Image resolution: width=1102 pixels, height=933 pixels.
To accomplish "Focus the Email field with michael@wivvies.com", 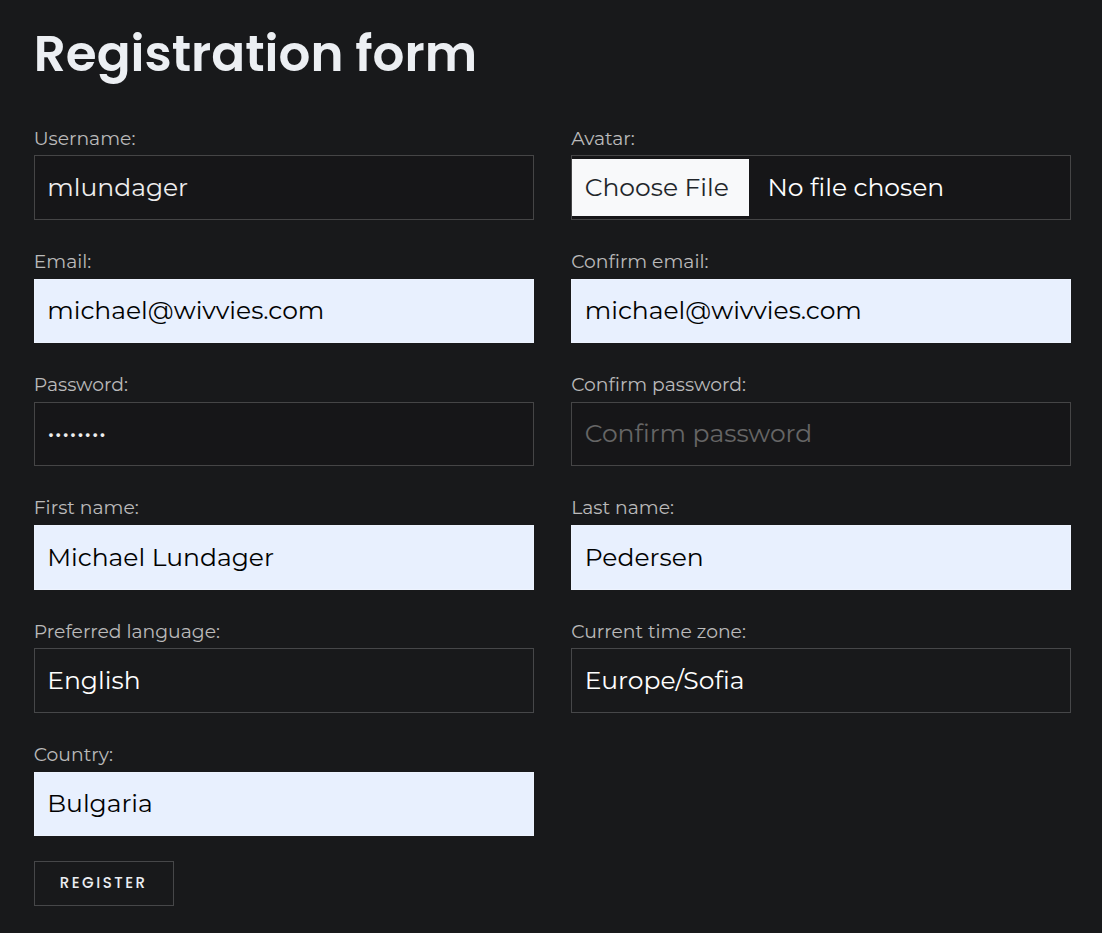I will pyautogui.click(x=284, y=311).
